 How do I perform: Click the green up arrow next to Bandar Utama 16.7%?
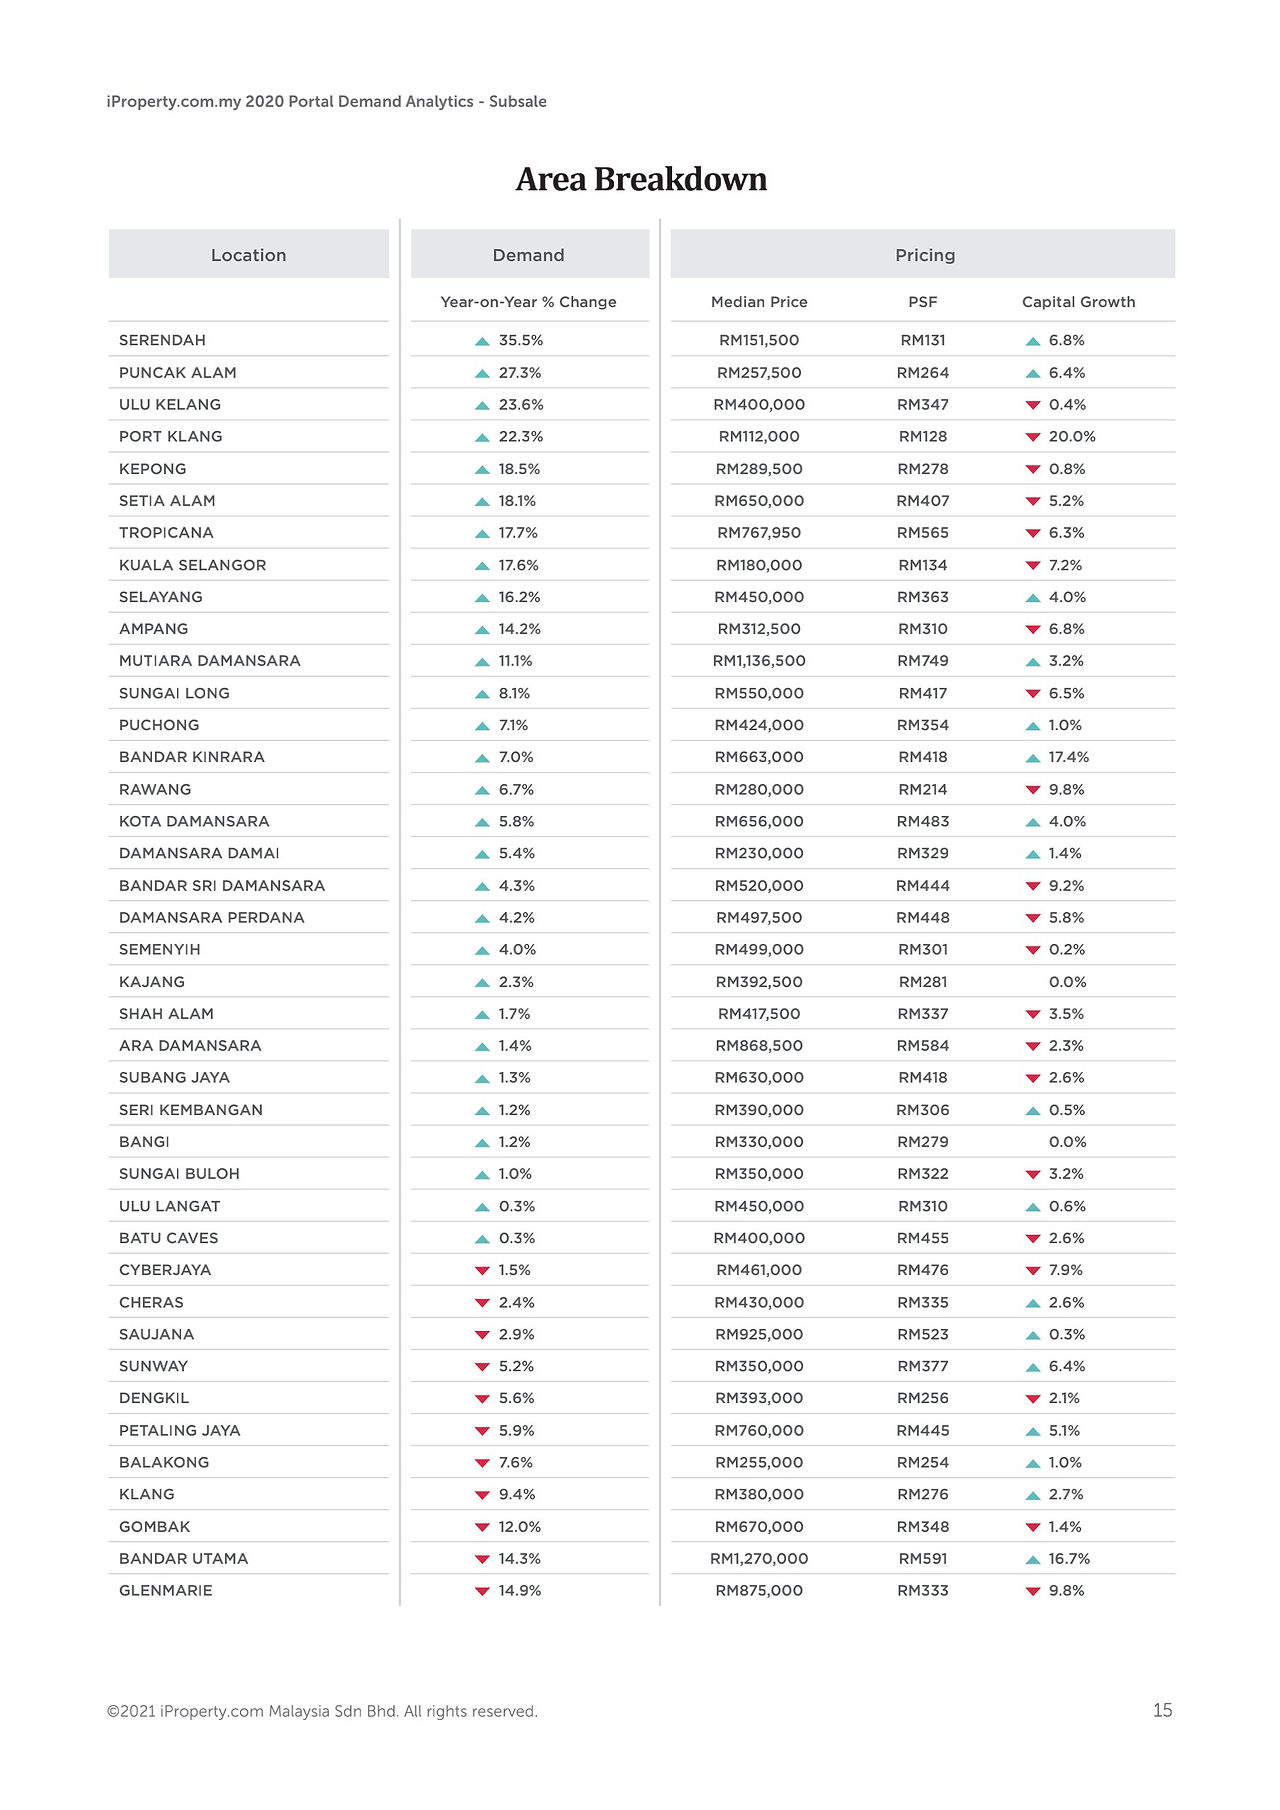coord(1033,1559)
